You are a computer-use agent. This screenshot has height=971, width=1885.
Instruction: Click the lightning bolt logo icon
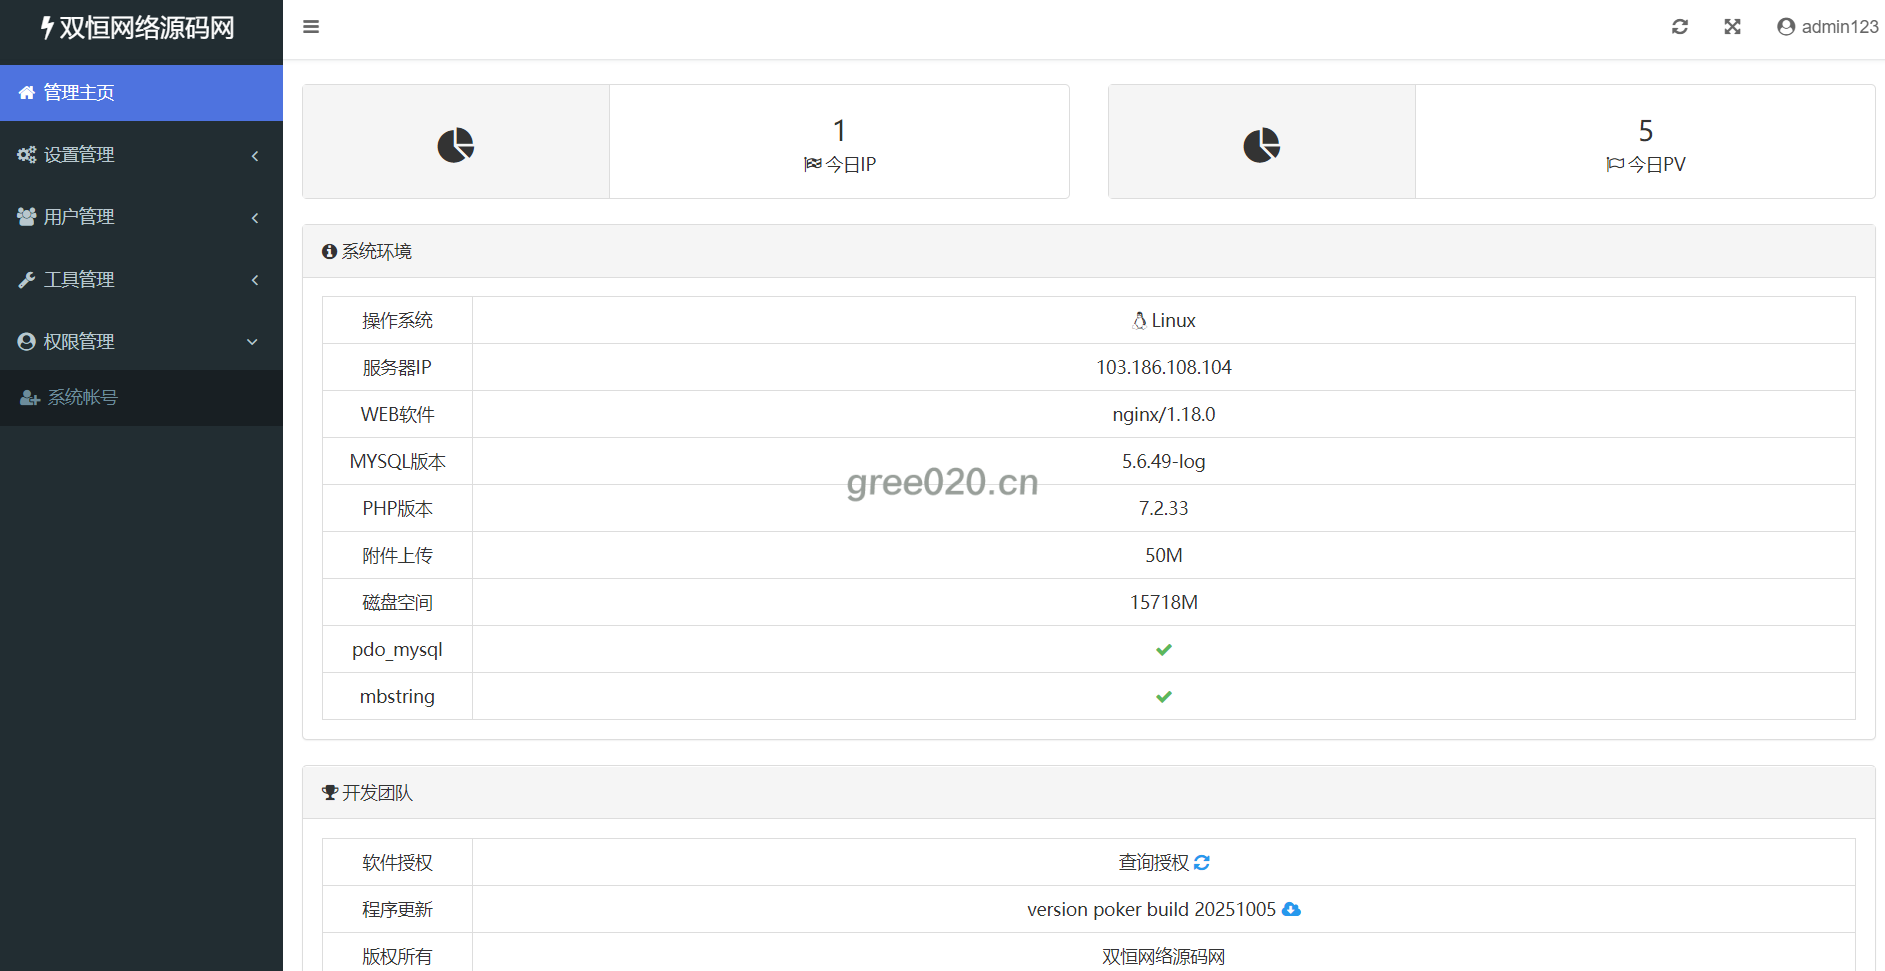pos(47,28)
